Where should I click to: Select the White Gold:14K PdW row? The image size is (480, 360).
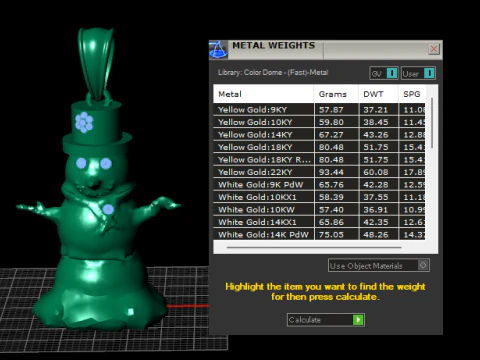coord(319,234)
